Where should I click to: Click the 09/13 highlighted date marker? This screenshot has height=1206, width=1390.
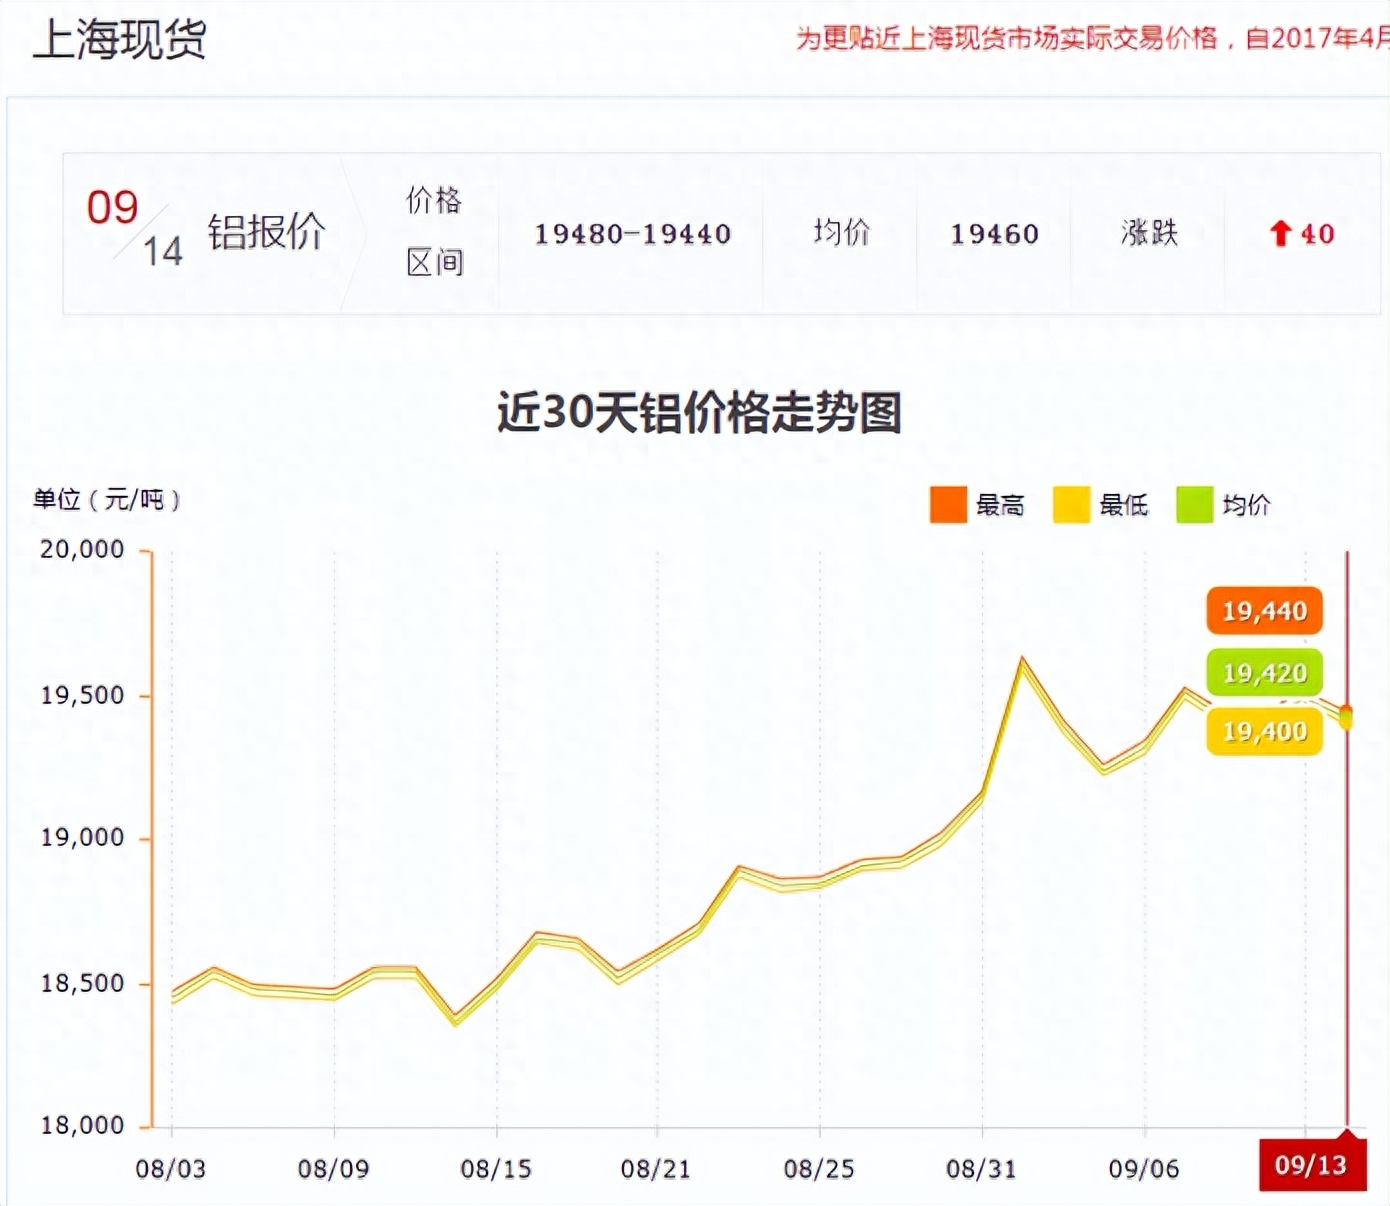click(1312, 1165)
